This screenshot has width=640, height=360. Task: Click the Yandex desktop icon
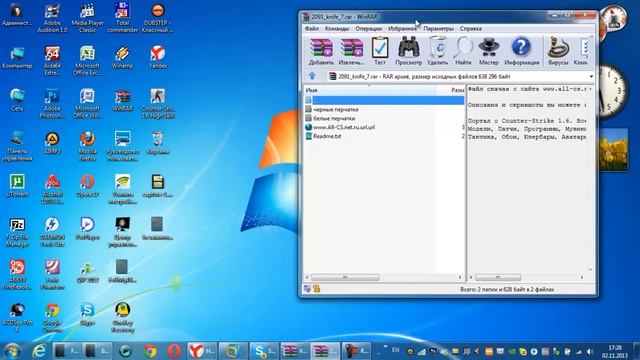pos(158,57)
